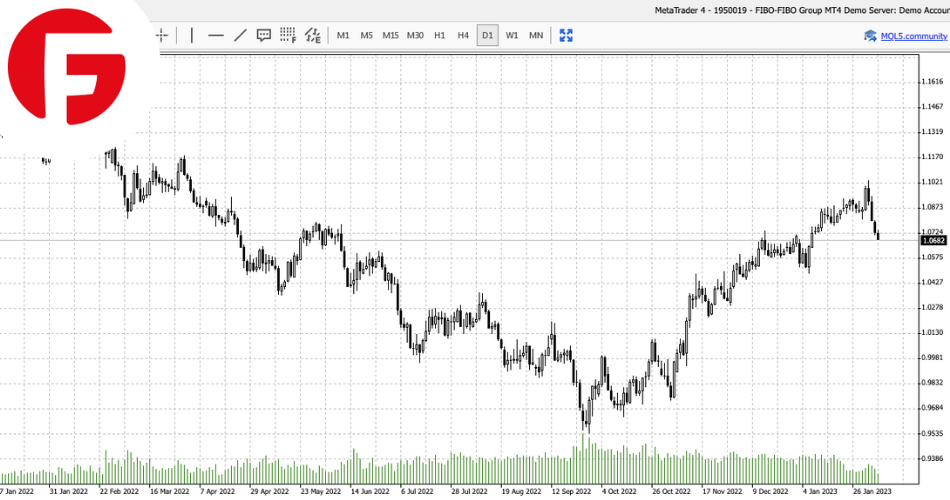This screenshot has width=950, height=500.
Task: Switch chart to M1 timeframe
Action: point(343,35)
